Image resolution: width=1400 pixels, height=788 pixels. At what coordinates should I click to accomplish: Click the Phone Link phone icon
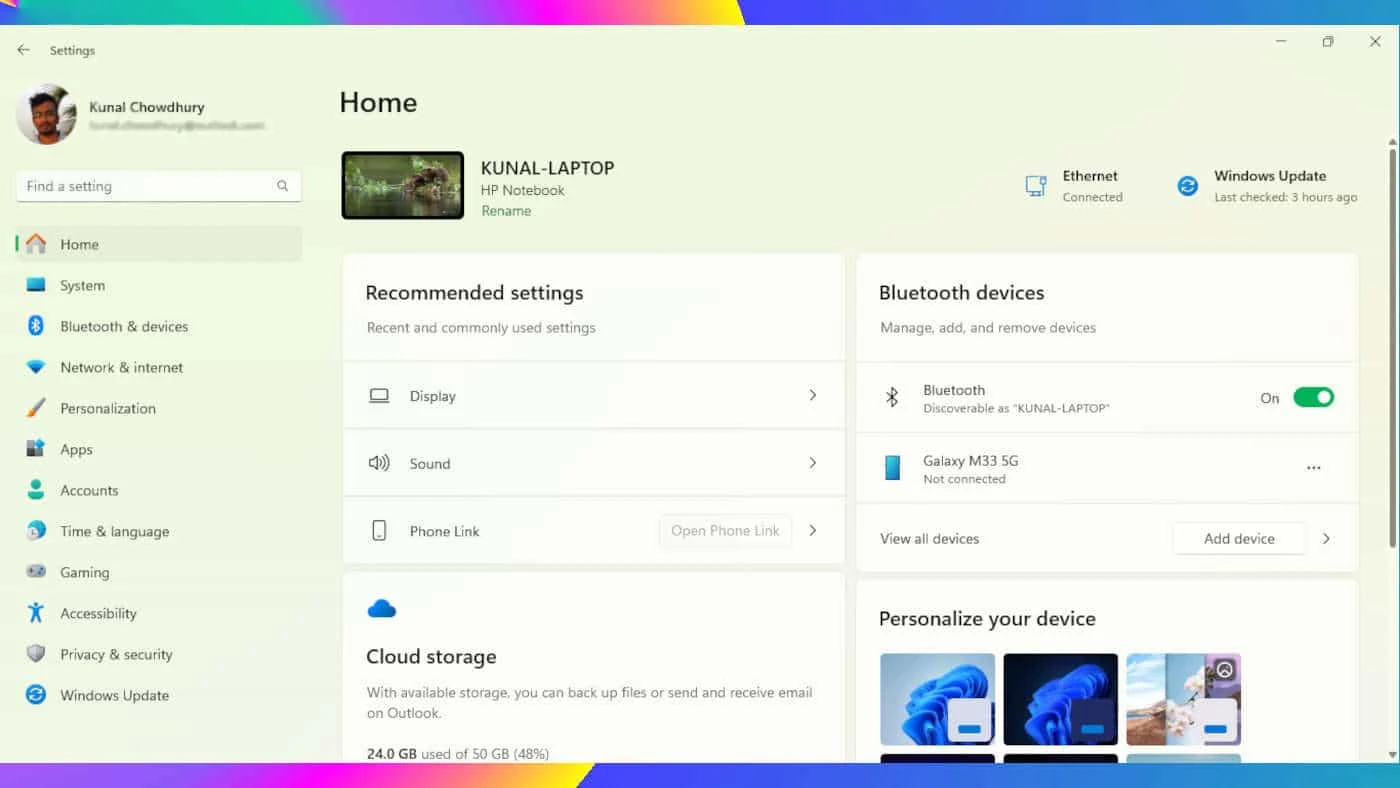tap(379, 531)
